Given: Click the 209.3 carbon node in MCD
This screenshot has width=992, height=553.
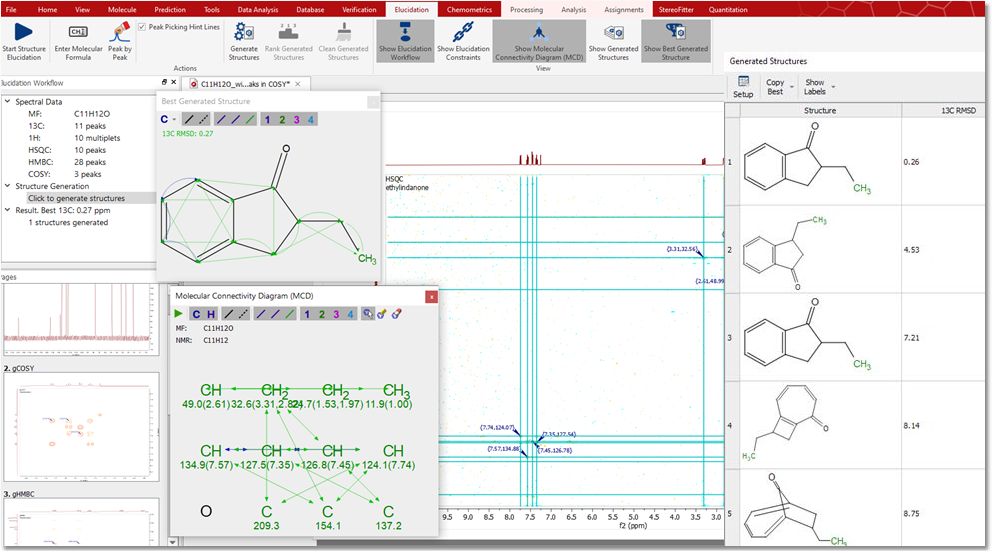Looking at the screenshot, I should point(266,518).
